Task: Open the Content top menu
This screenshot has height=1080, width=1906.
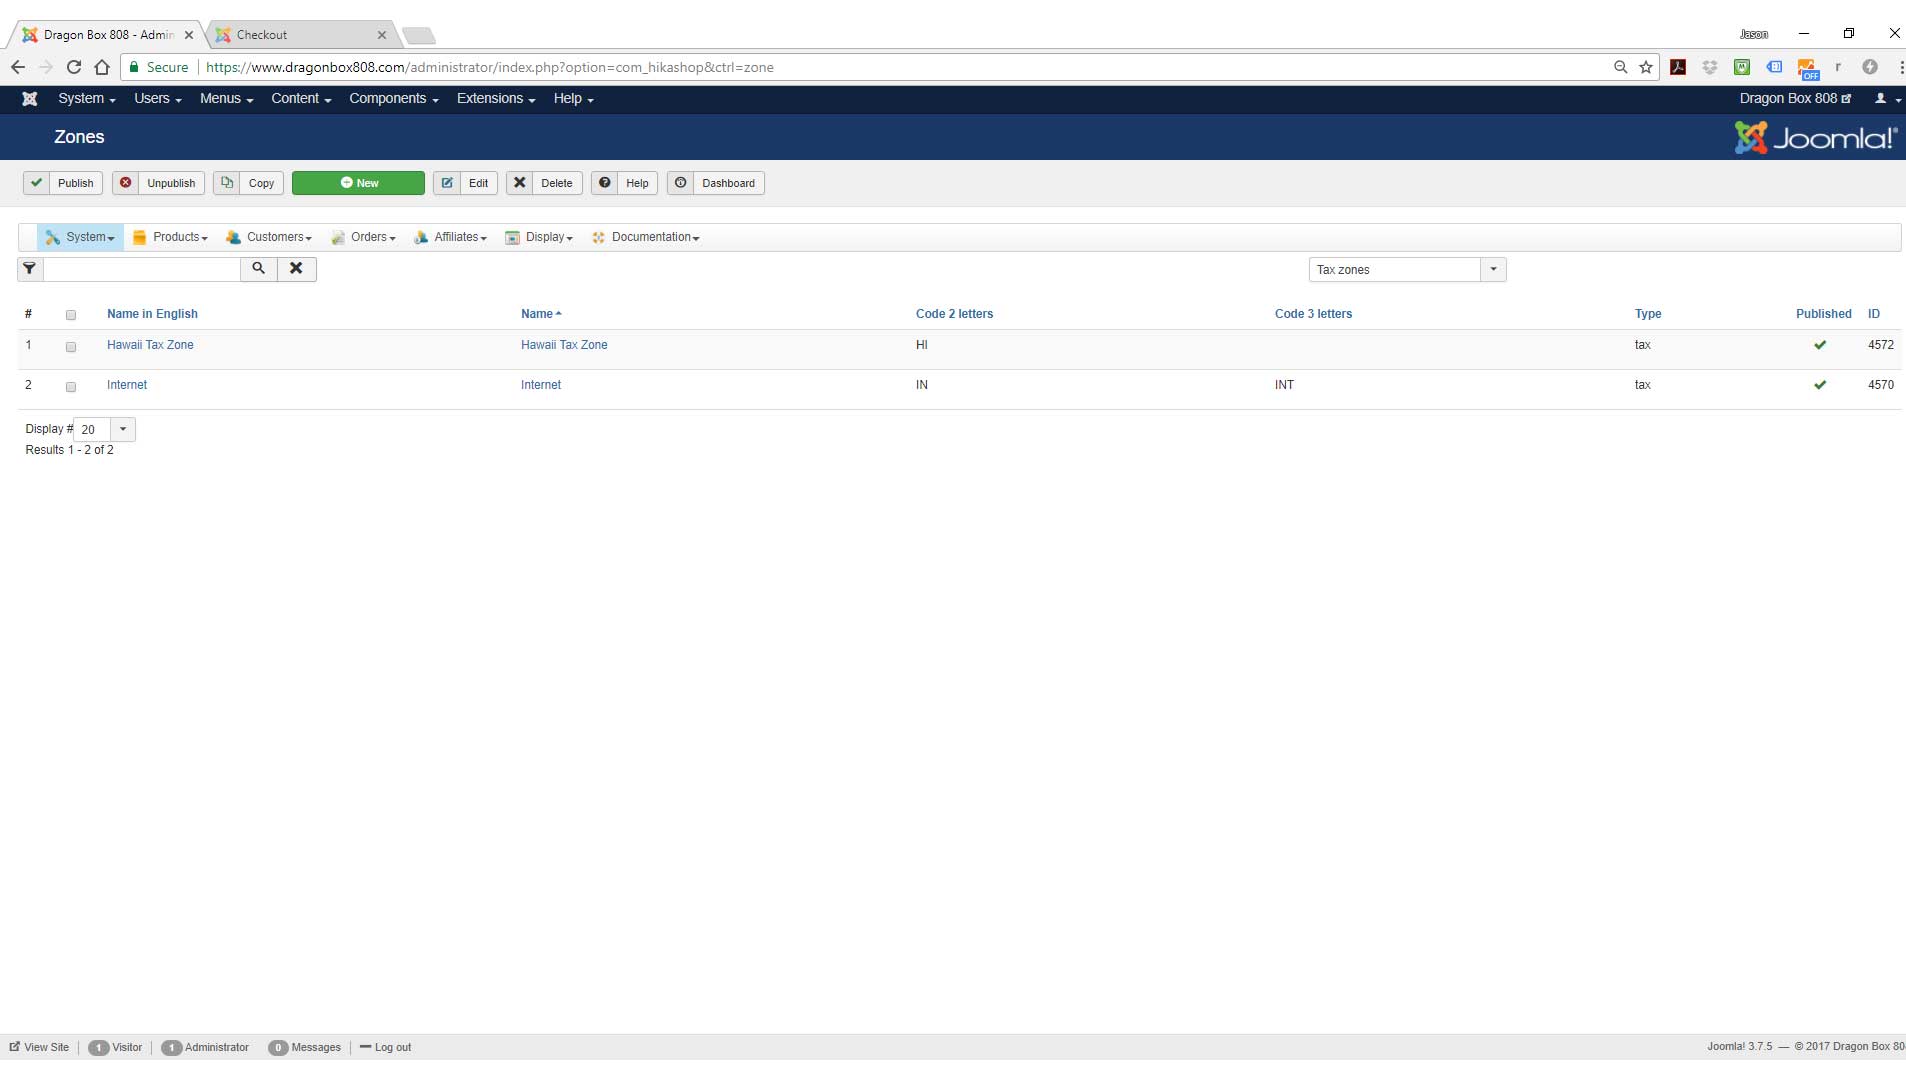Action: click(301, 98)
